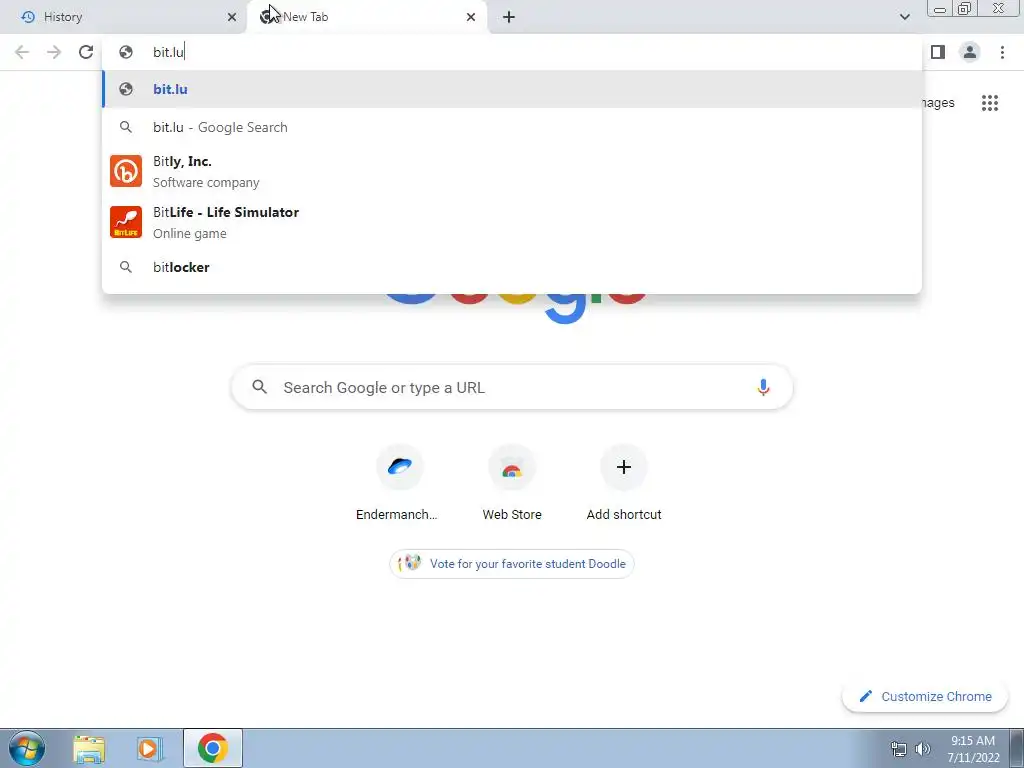The width and height of the screenshot is (1024, 768).
Task: Open the Google apps grid
Action: coord(990,103)
